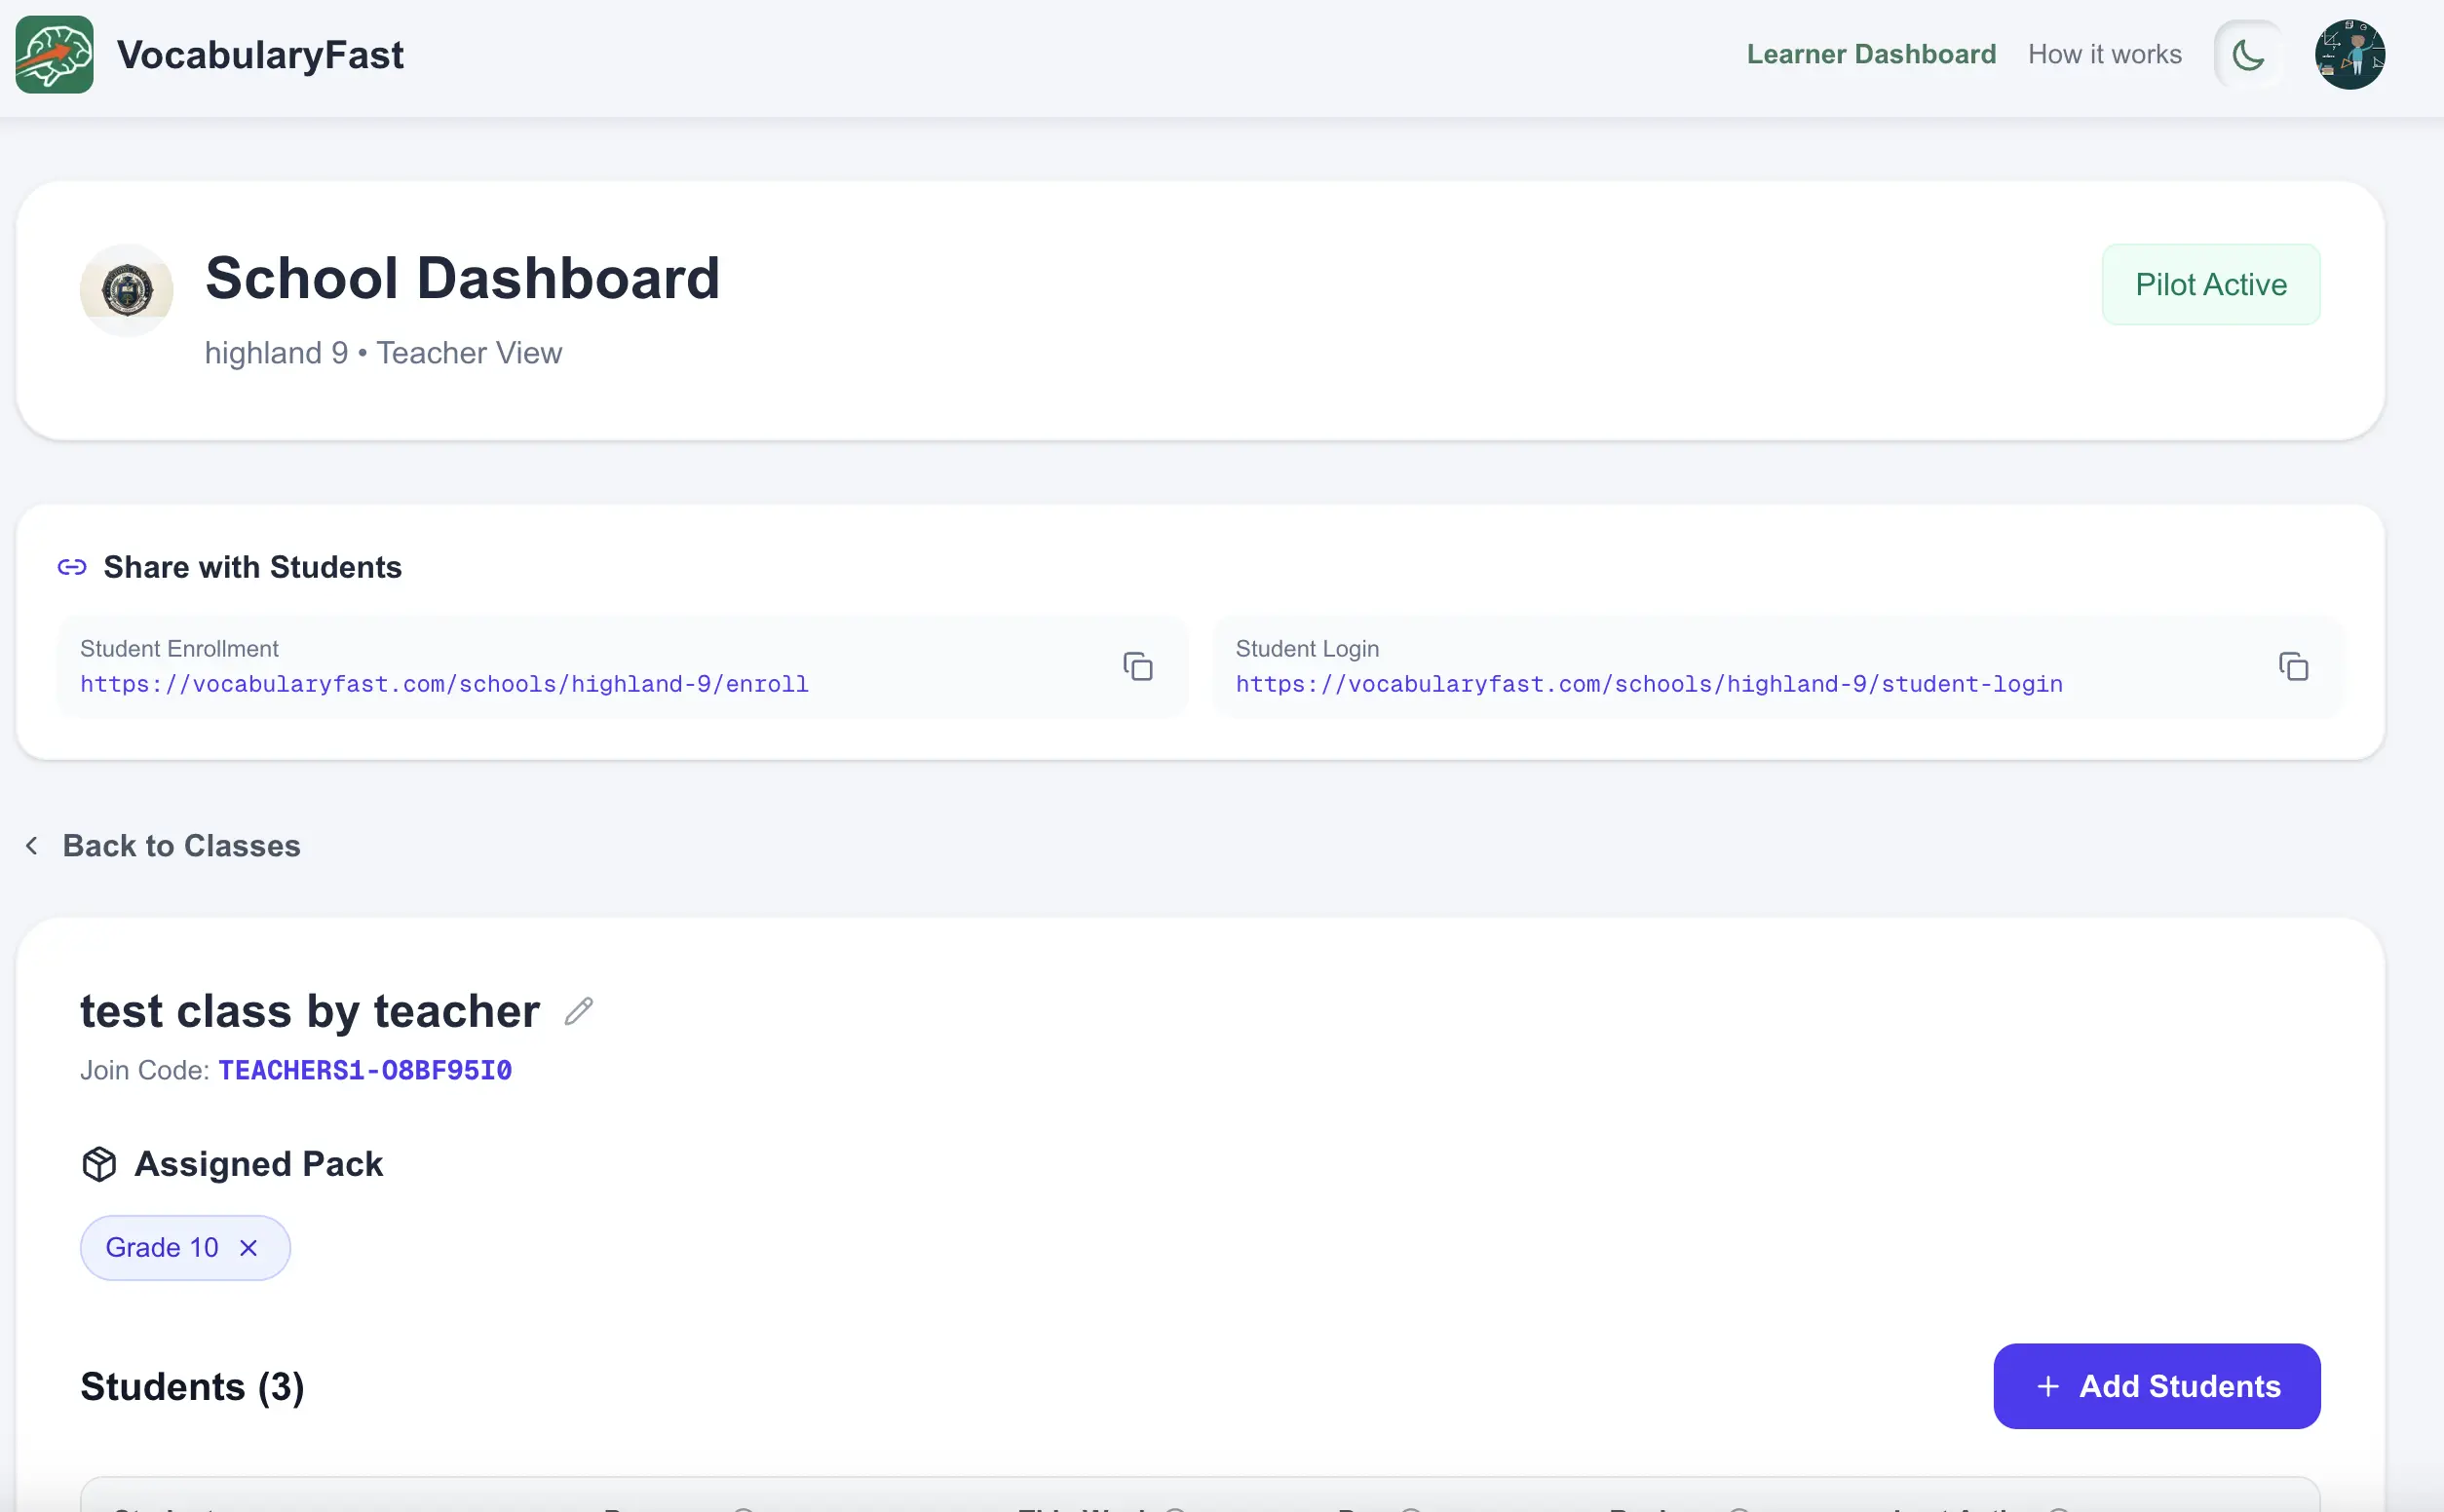Click the back chevron before Back to Classes
The image size is (2444, 1512).
33,845
